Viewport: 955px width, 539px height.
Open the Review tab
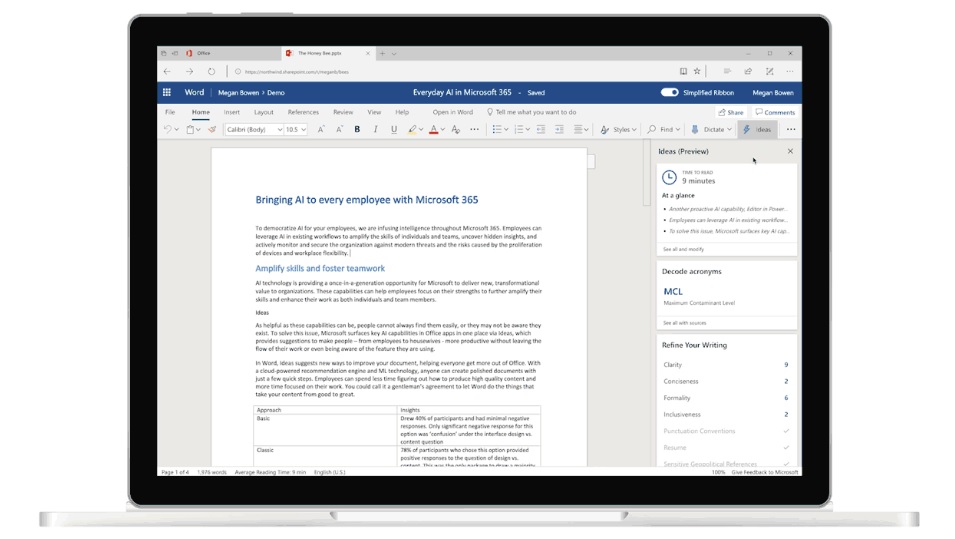click(x=343, y=112)
